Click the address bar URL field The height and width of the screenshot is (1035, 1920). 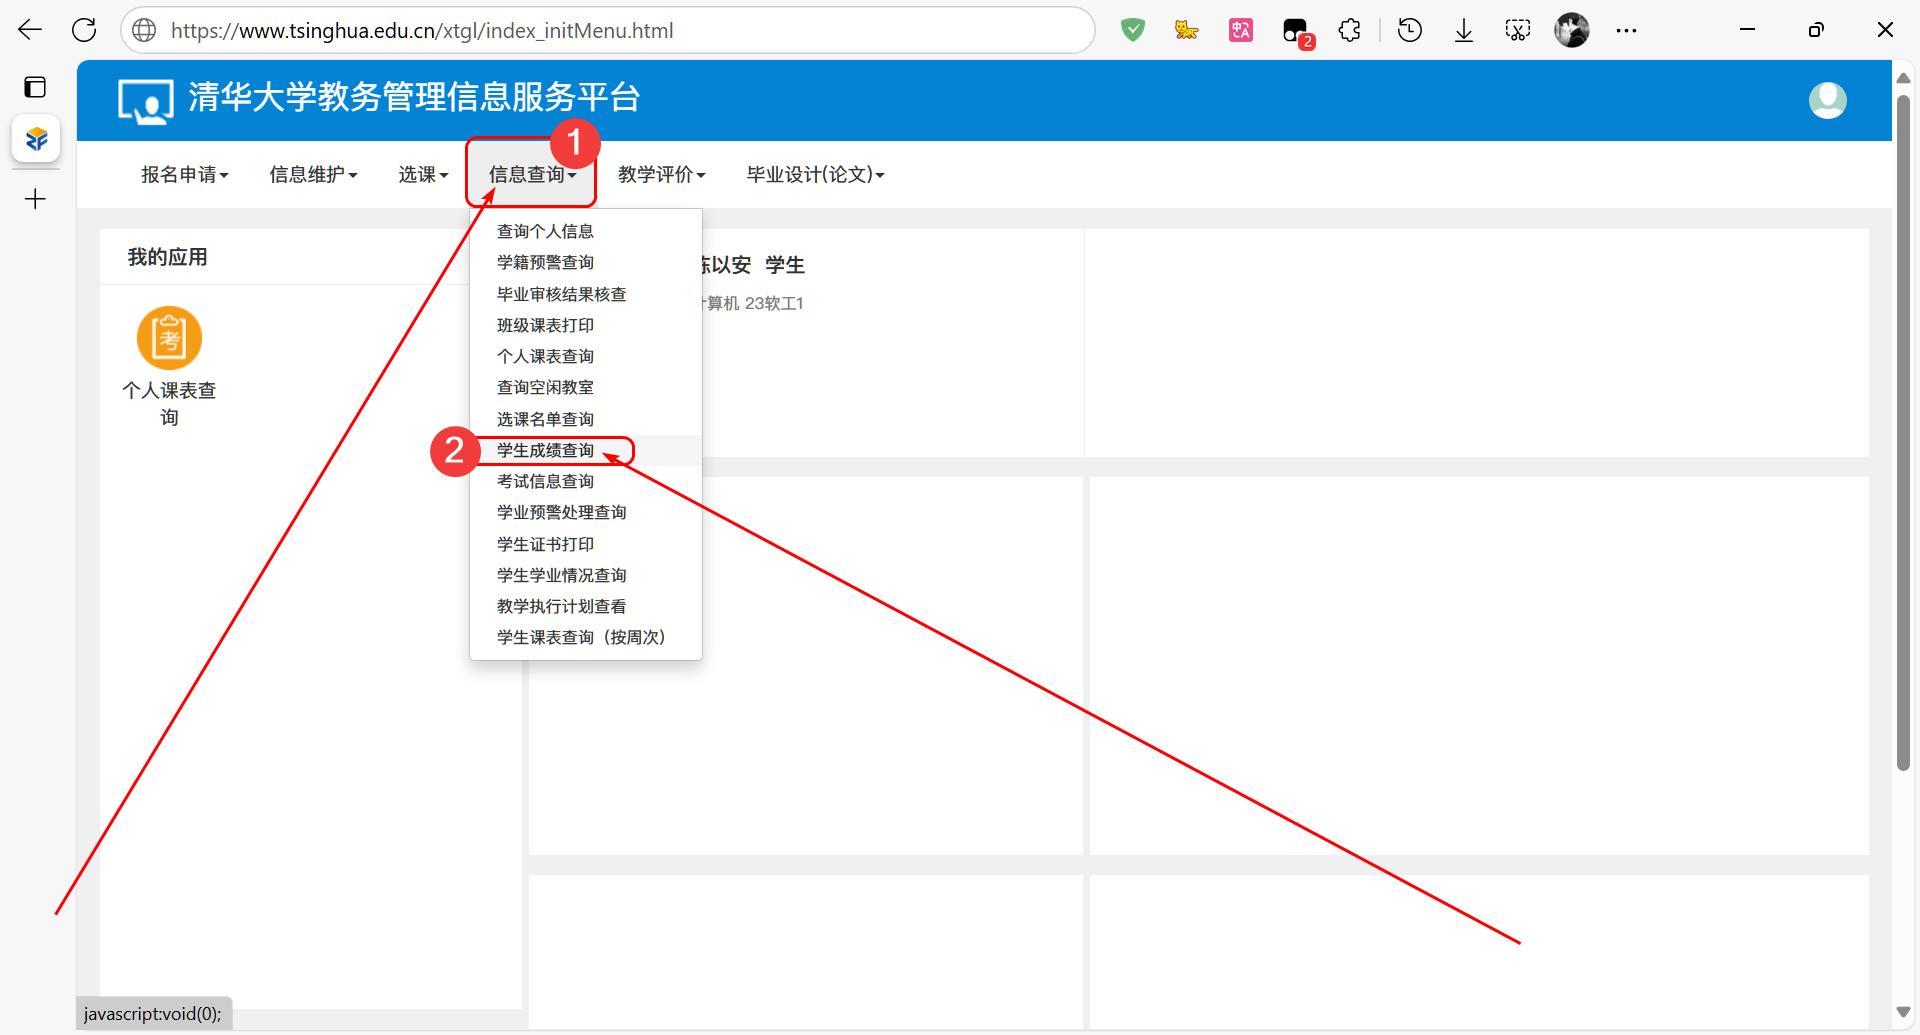coord(608,30)
